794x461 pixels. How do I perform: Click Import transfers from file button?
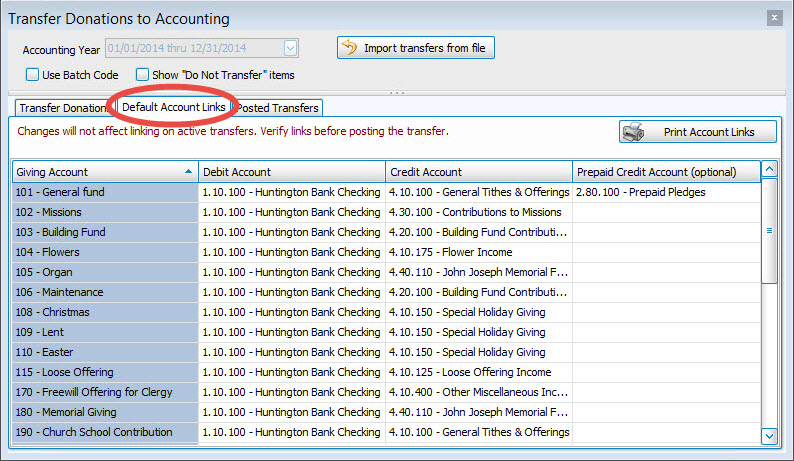pyautogui.click(x=415, y=47)
